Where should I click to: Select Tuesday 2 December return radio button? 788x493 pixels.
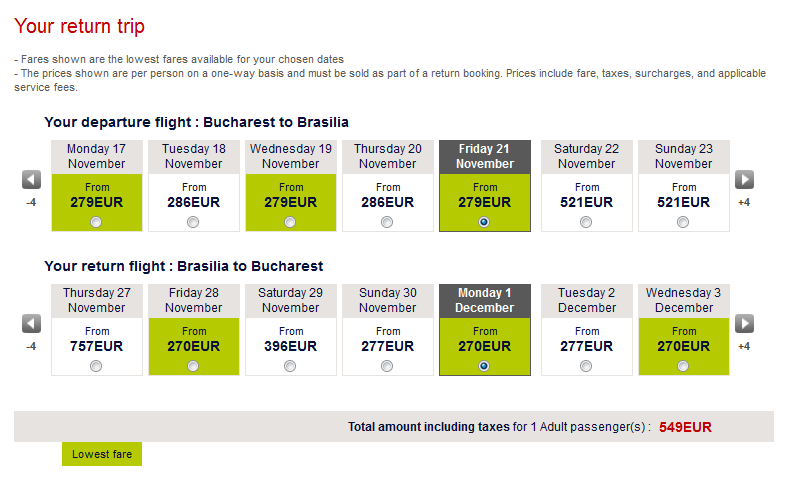pos(586,366)
